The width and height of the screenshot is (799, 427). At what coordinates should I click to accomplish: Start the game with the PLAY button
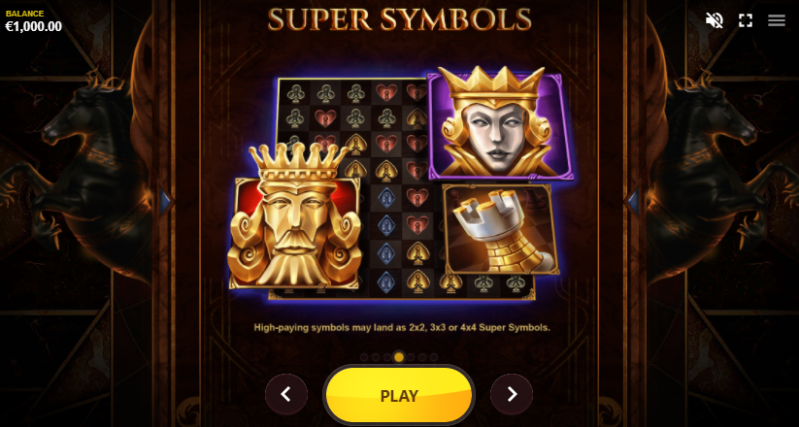pos(399,395)
